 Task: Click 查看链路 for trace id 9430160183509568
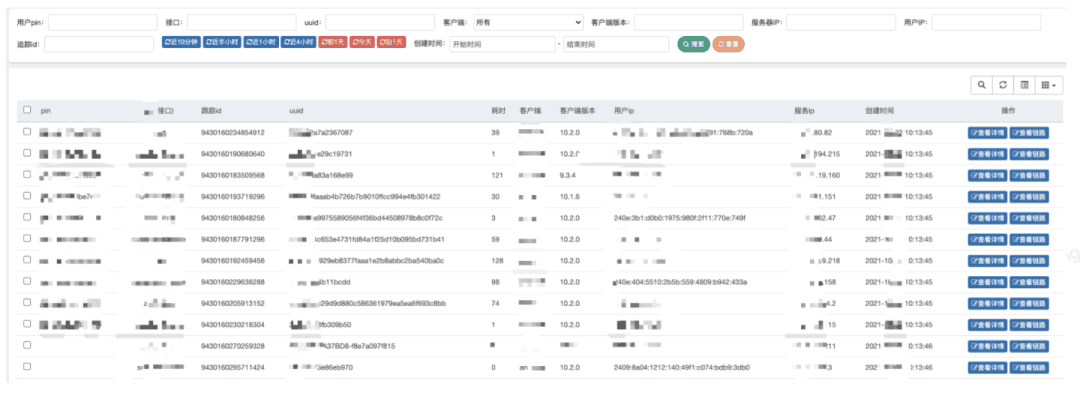tap(1029, 175)
